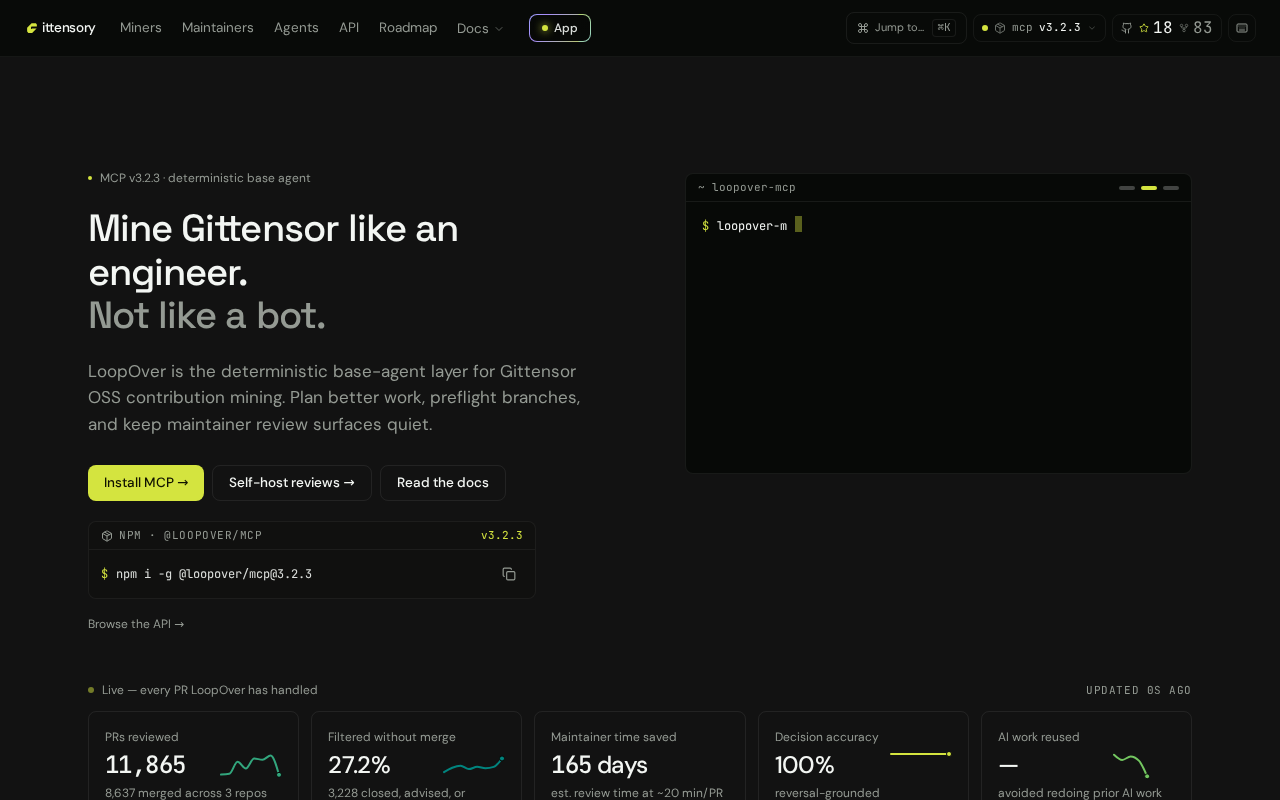Screen dimensions: 1280x800
Task: Click the AI work reused sparkline
Action: (x=1132, y=765)
